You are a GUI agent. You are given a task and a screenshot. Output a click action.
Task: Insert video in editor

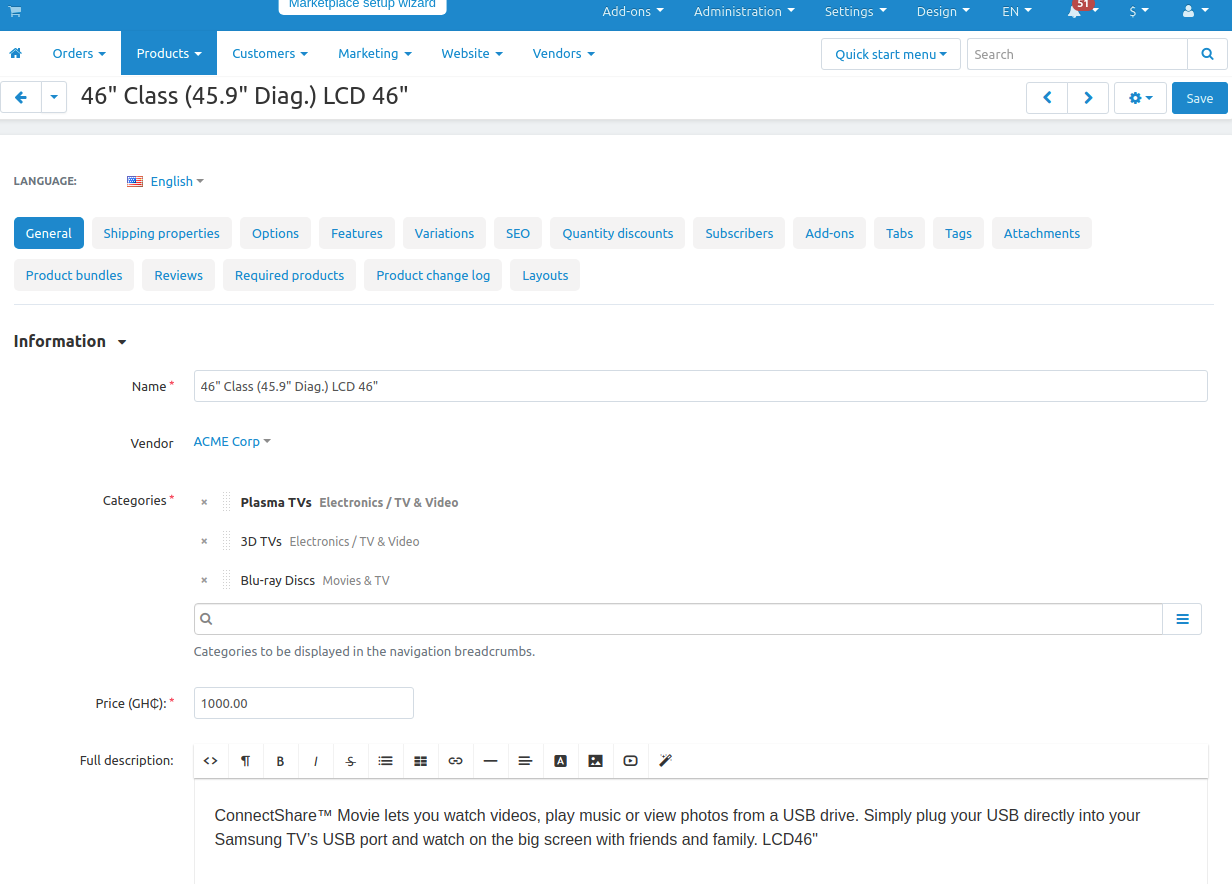[631, 761]
